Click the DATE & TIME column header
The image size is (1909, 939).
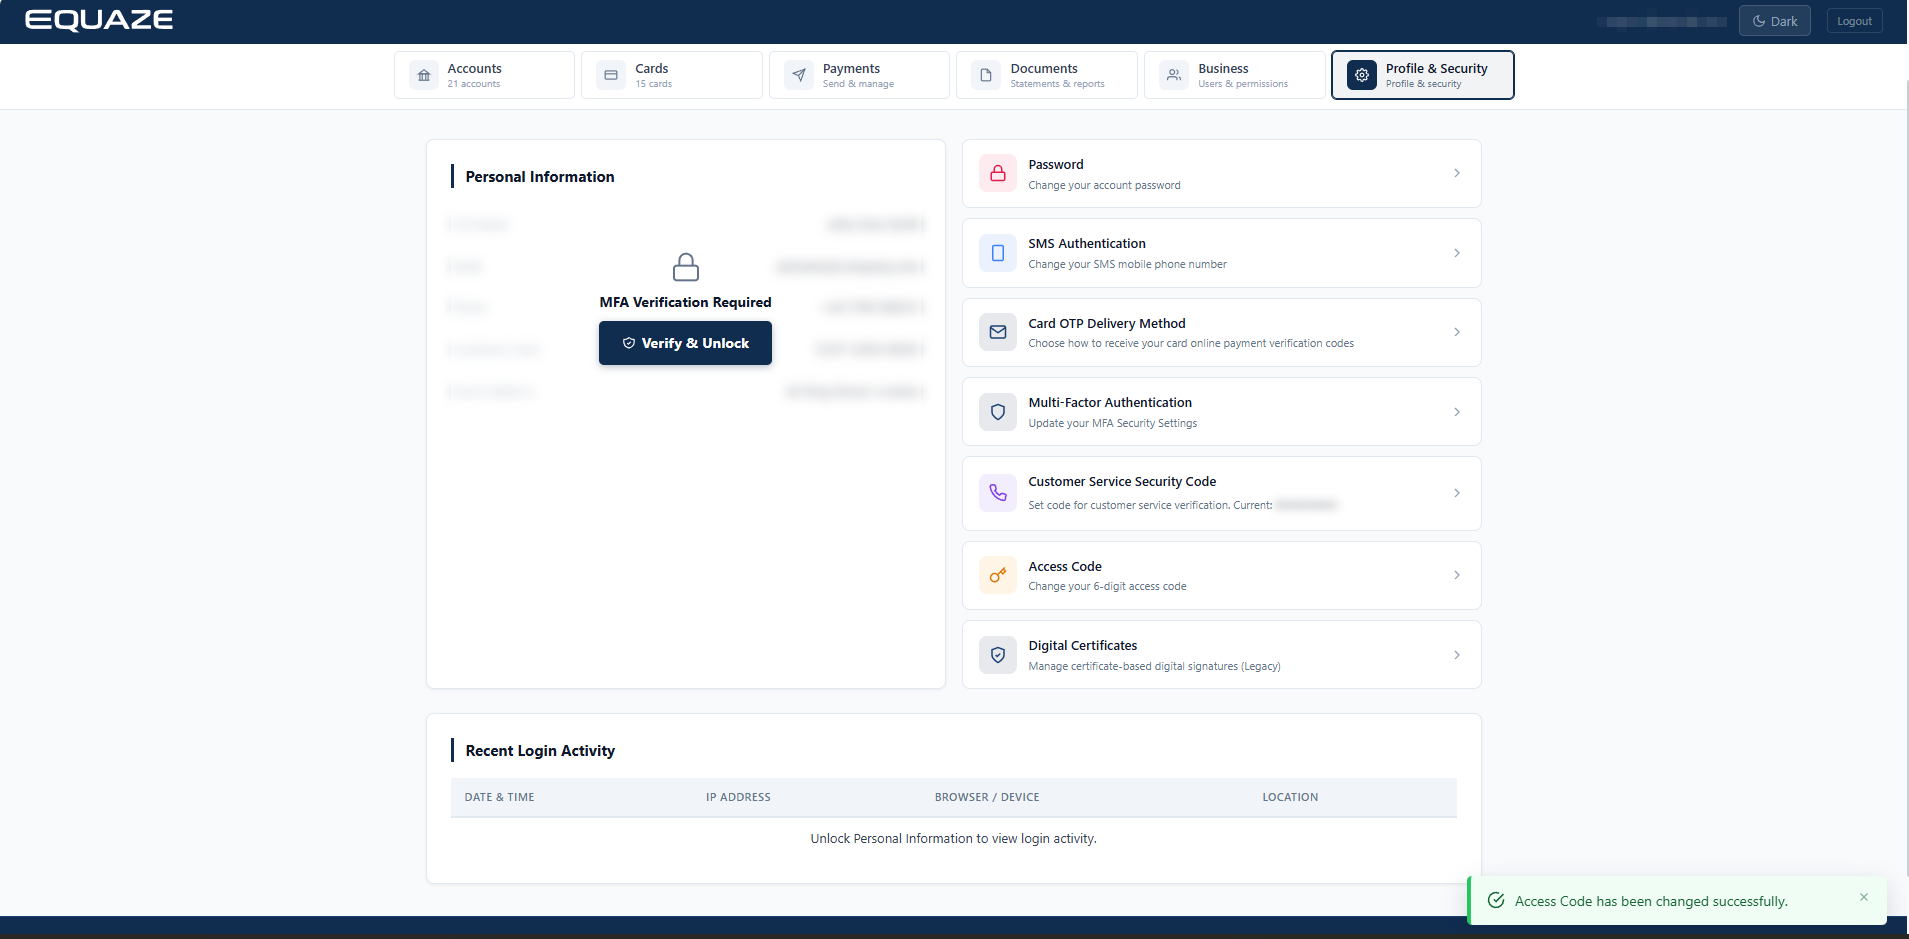[499, 797]
